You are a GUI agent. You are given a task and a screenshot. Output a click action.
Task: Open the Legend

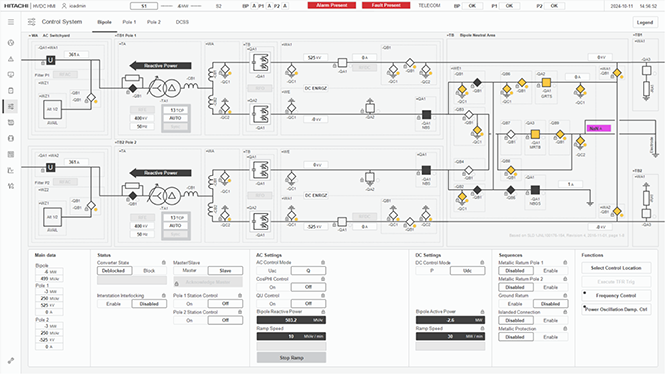(x=645, y=22)
